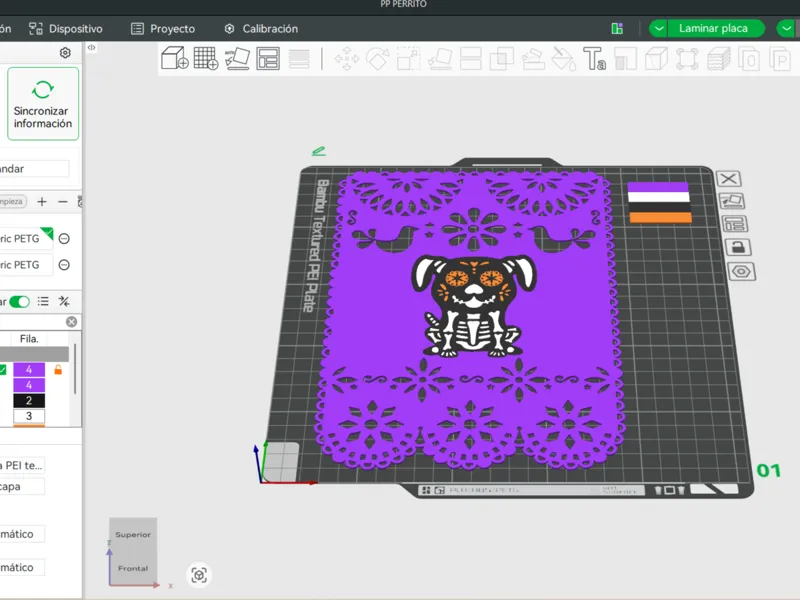The width and height of the screenshot is (800, 600).
Task: Open the green dropdown right of Laminar placa
Action: [786, 29]
